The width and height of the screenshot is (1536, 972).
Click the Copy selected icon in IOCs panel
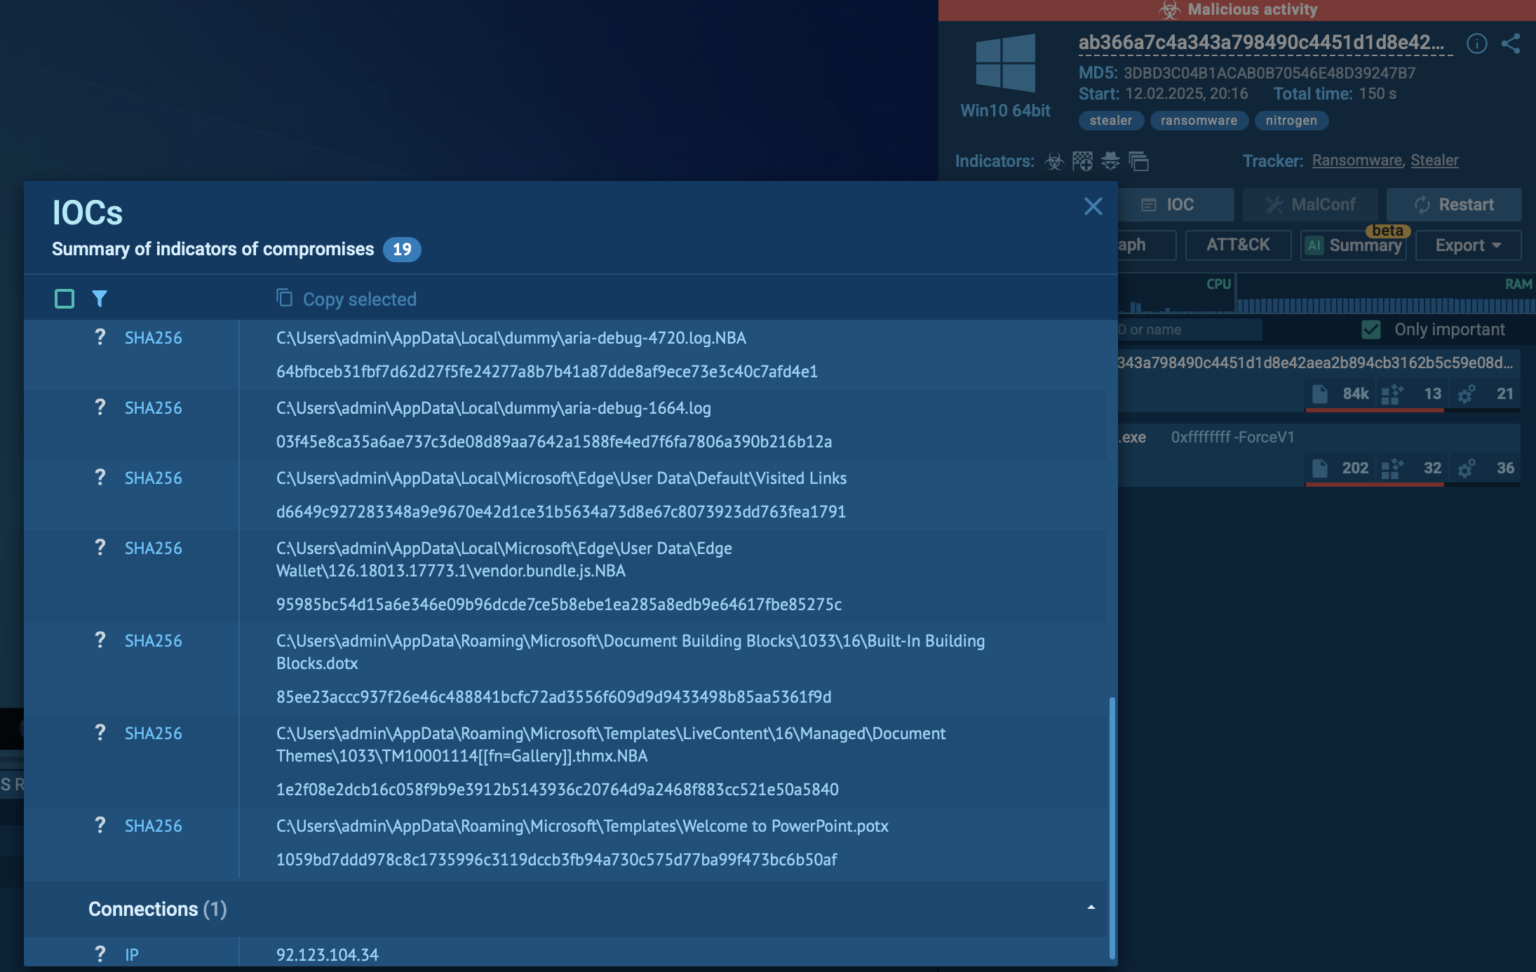pyautogui.click(x=282, y=297)
